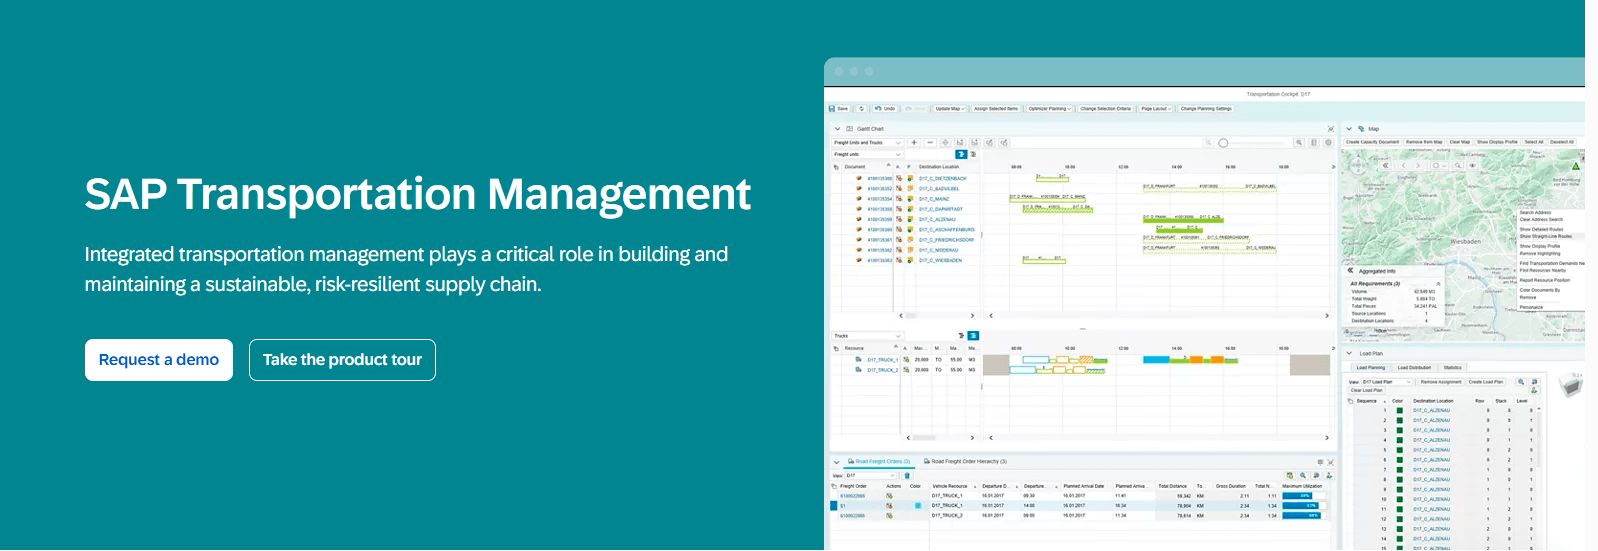The image size is (1598, 551).
Task: Switch to Statistics tab
Action: pos(1452,367)
